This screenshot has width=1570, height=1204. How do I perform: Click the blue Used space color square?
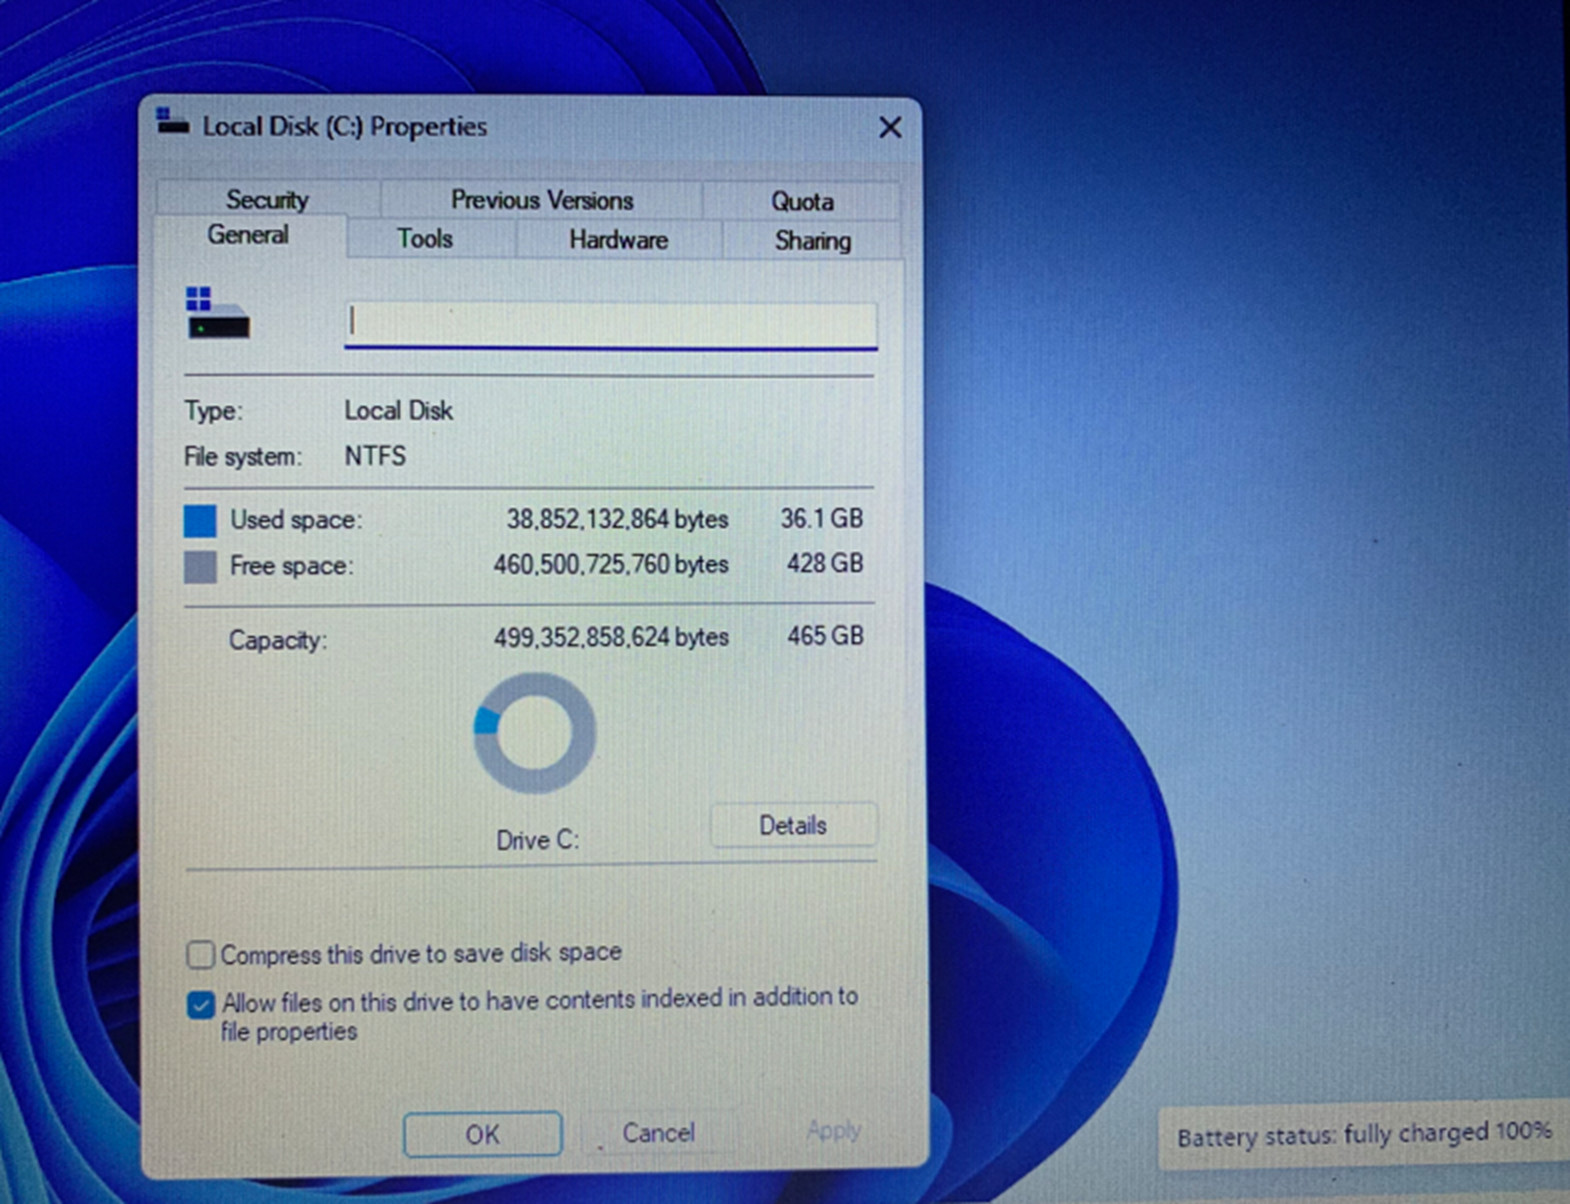(200, 521)
